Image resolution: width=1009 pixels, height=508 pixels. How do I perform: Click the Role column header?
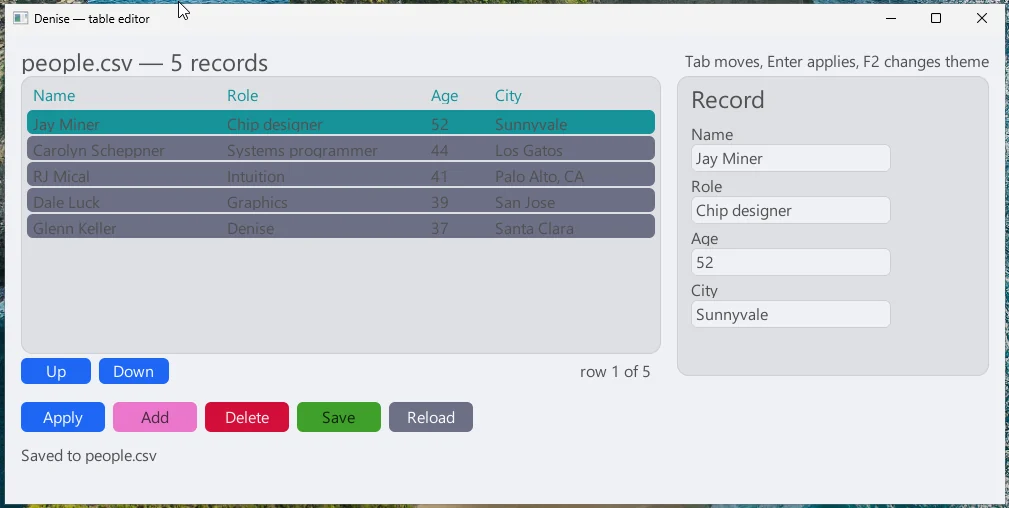coord(243,96)
